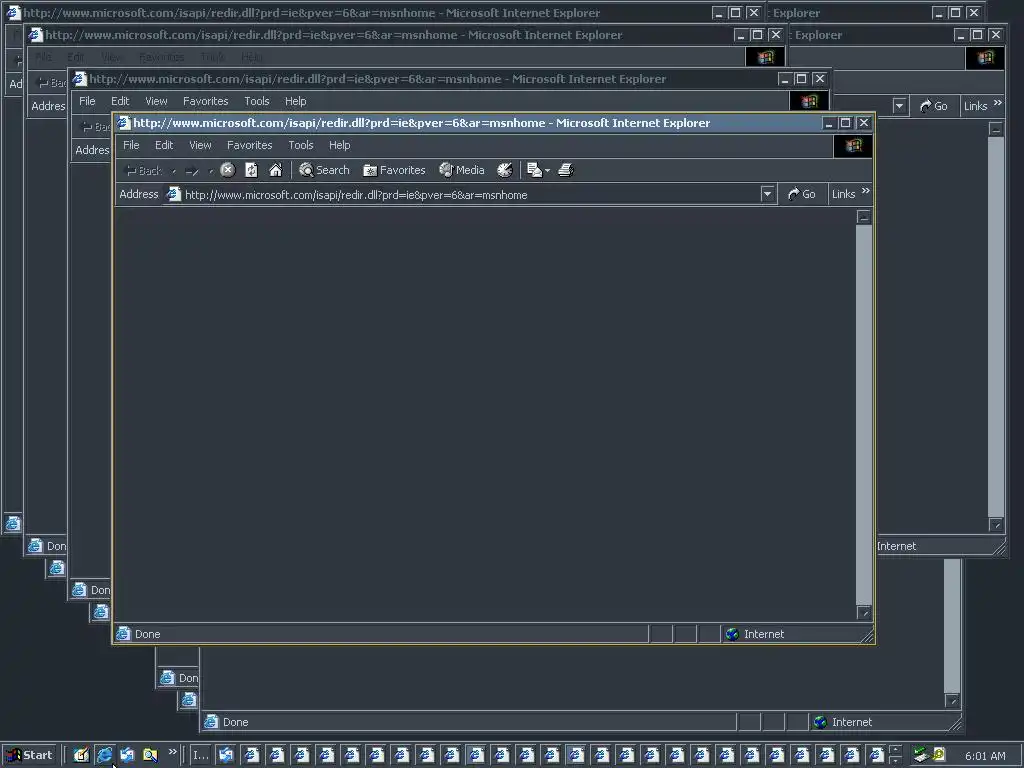1024x768 pixels.
Task: Expand the address bar dropdown in the front window
Action: coord(767,195)
